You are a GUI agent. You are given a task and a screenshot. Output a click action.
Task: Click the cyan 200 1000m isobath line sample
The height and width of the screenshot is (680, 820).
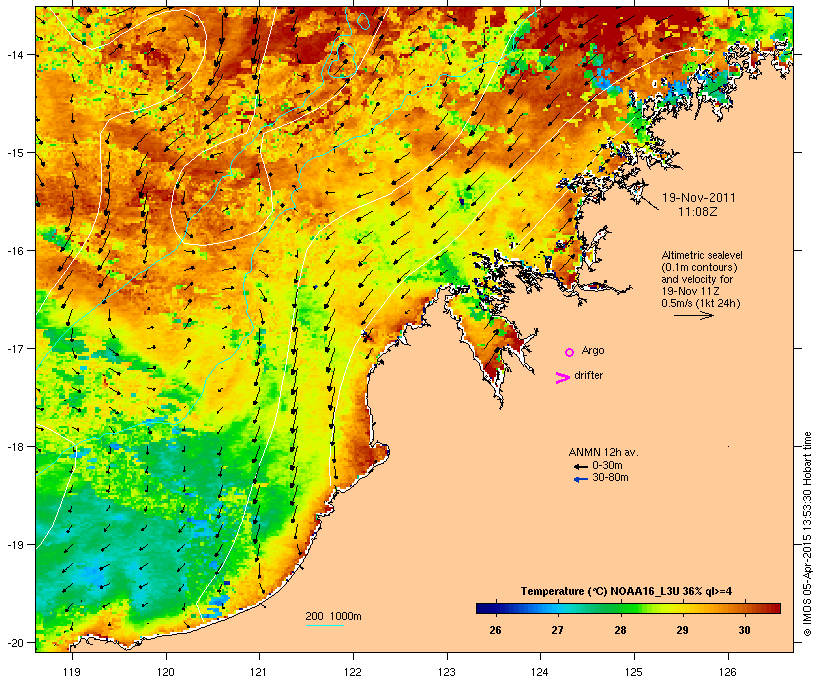(325, 626)
